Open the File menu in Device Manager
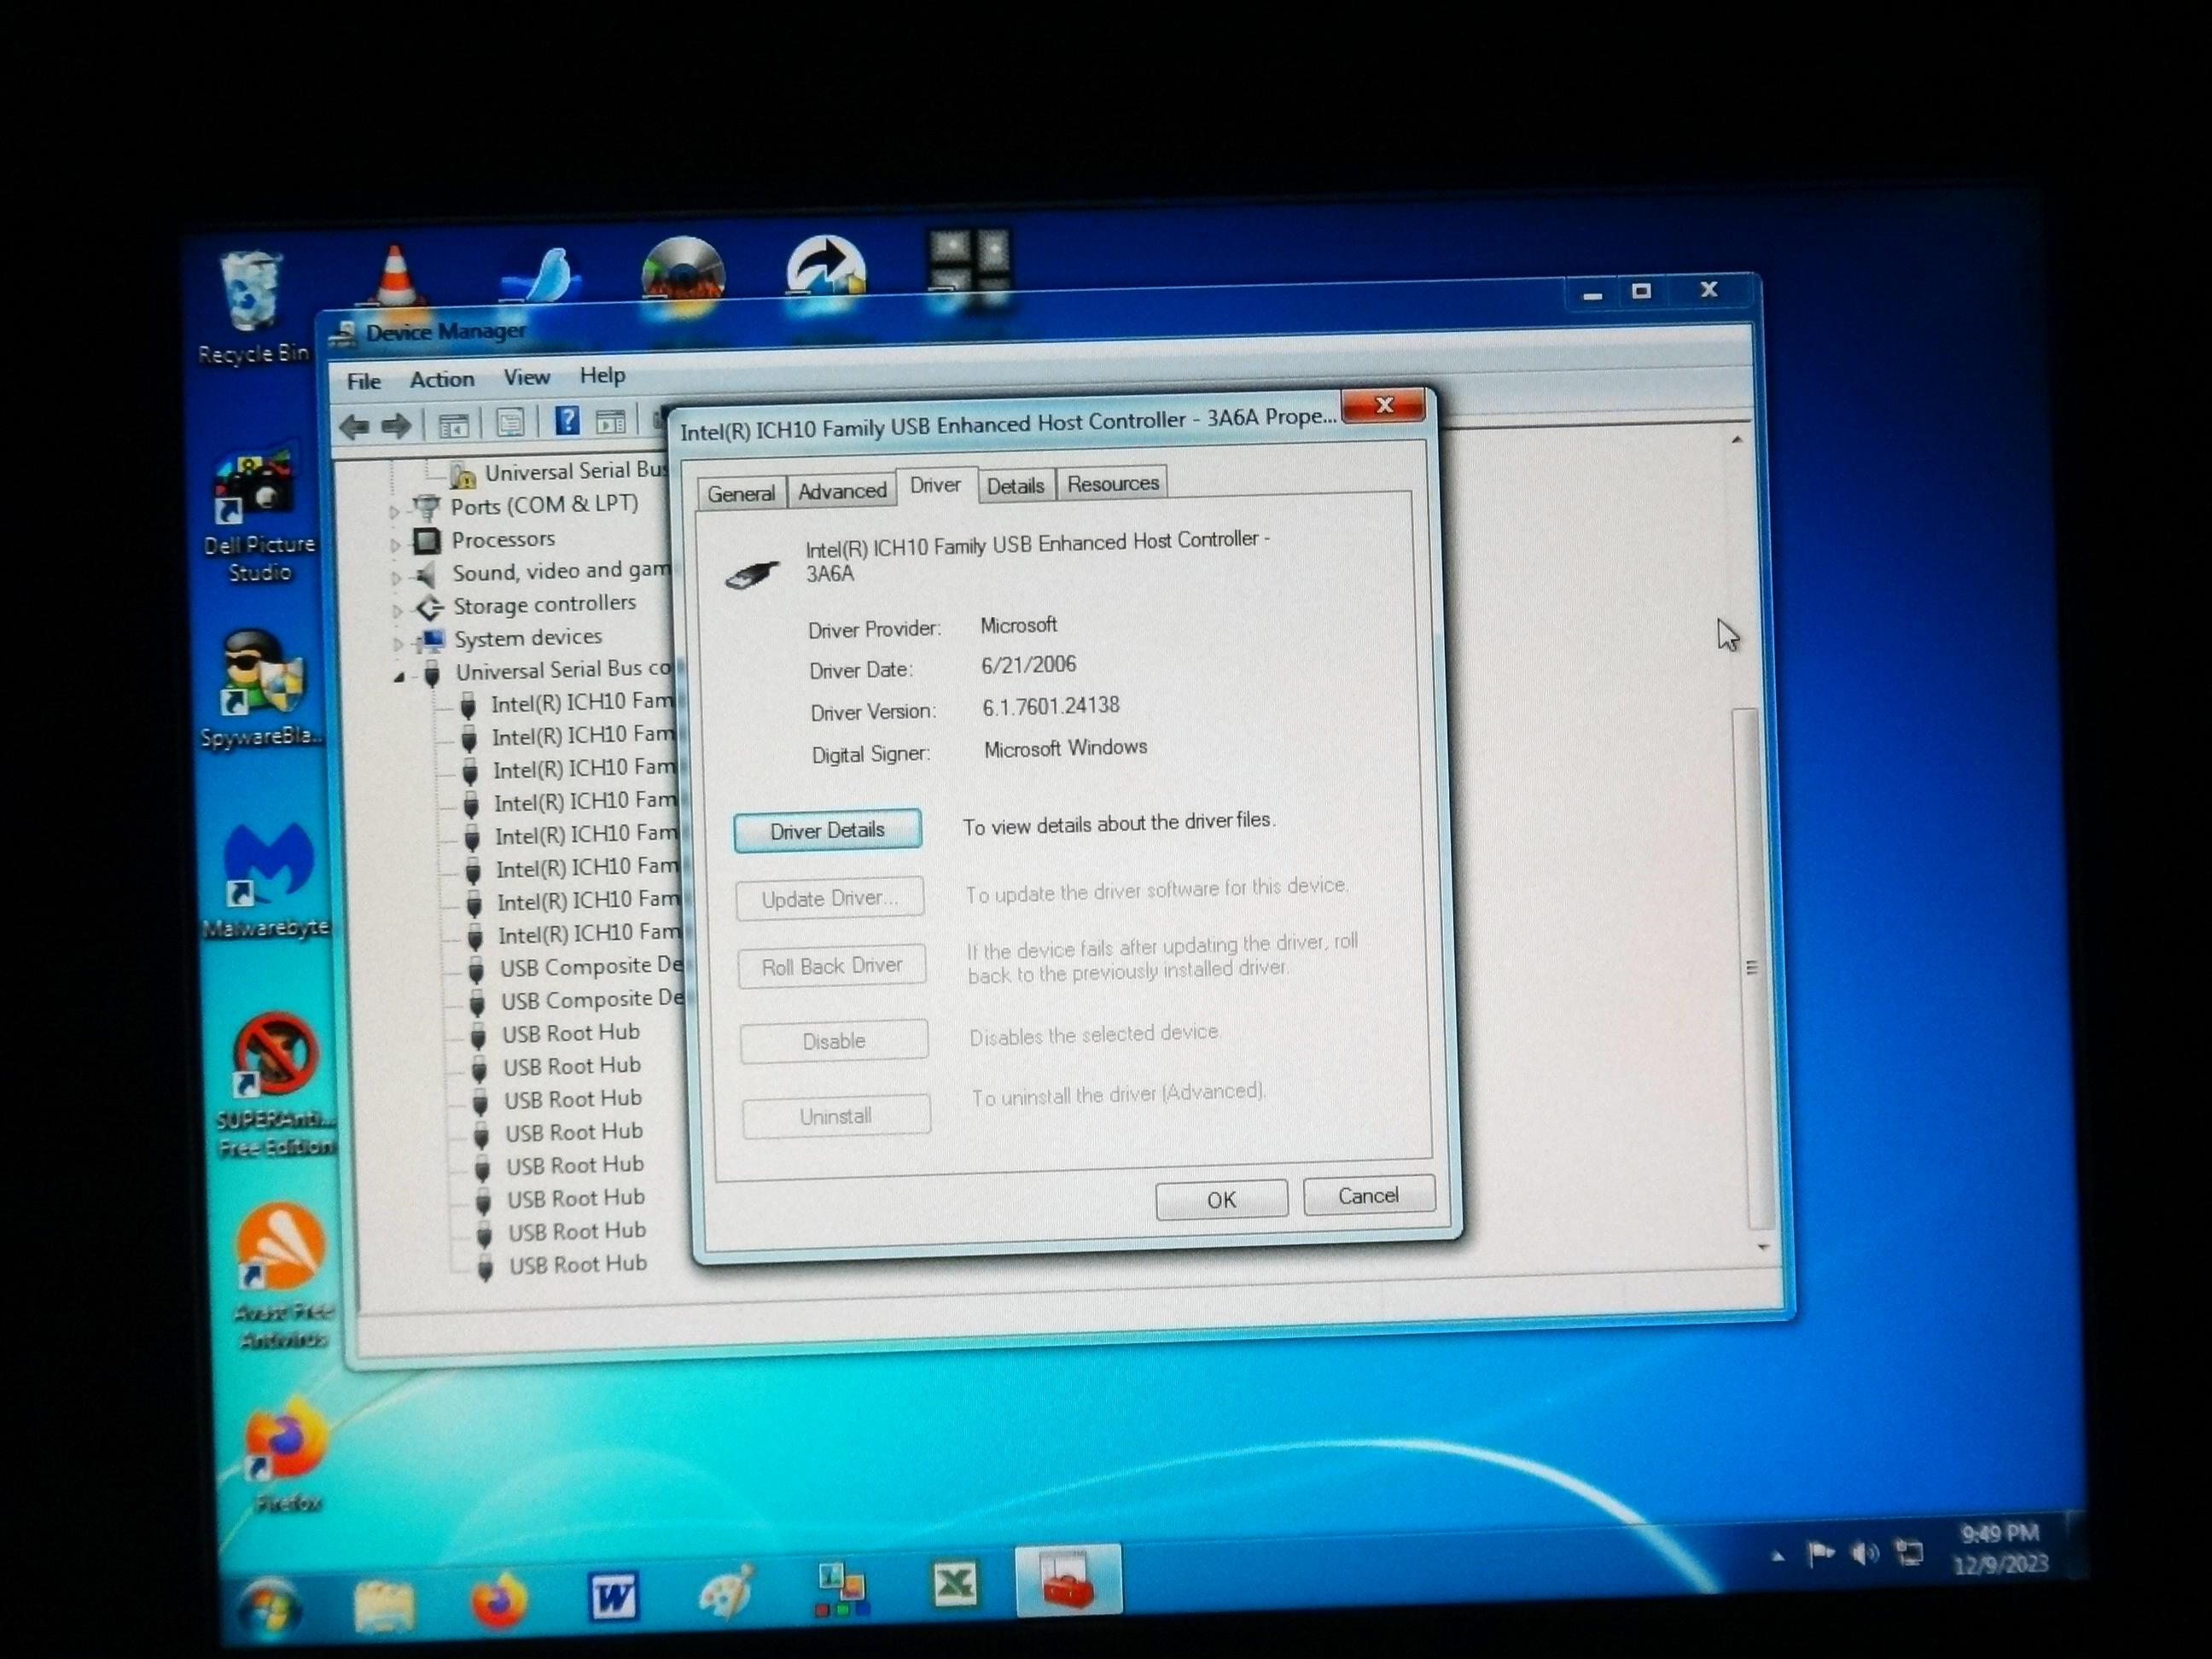 (x=364, y=381)
